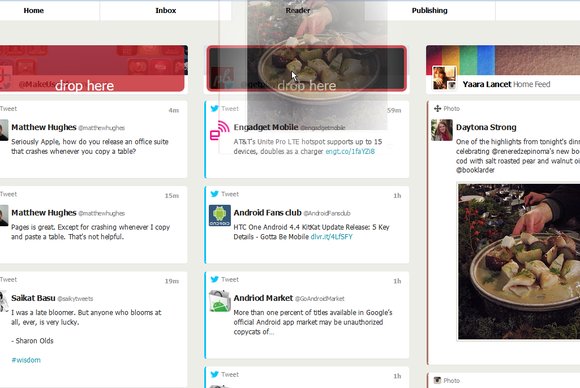Click the #wisdom hashtag

point(26,360)
